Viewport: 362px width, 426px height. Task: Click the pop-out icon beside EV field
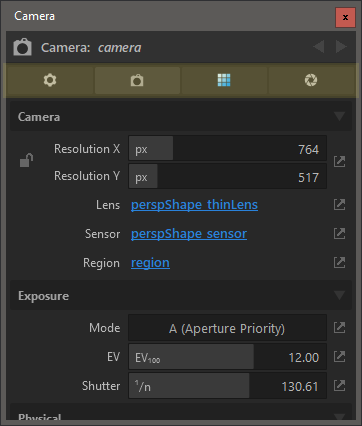click(339, 357)
